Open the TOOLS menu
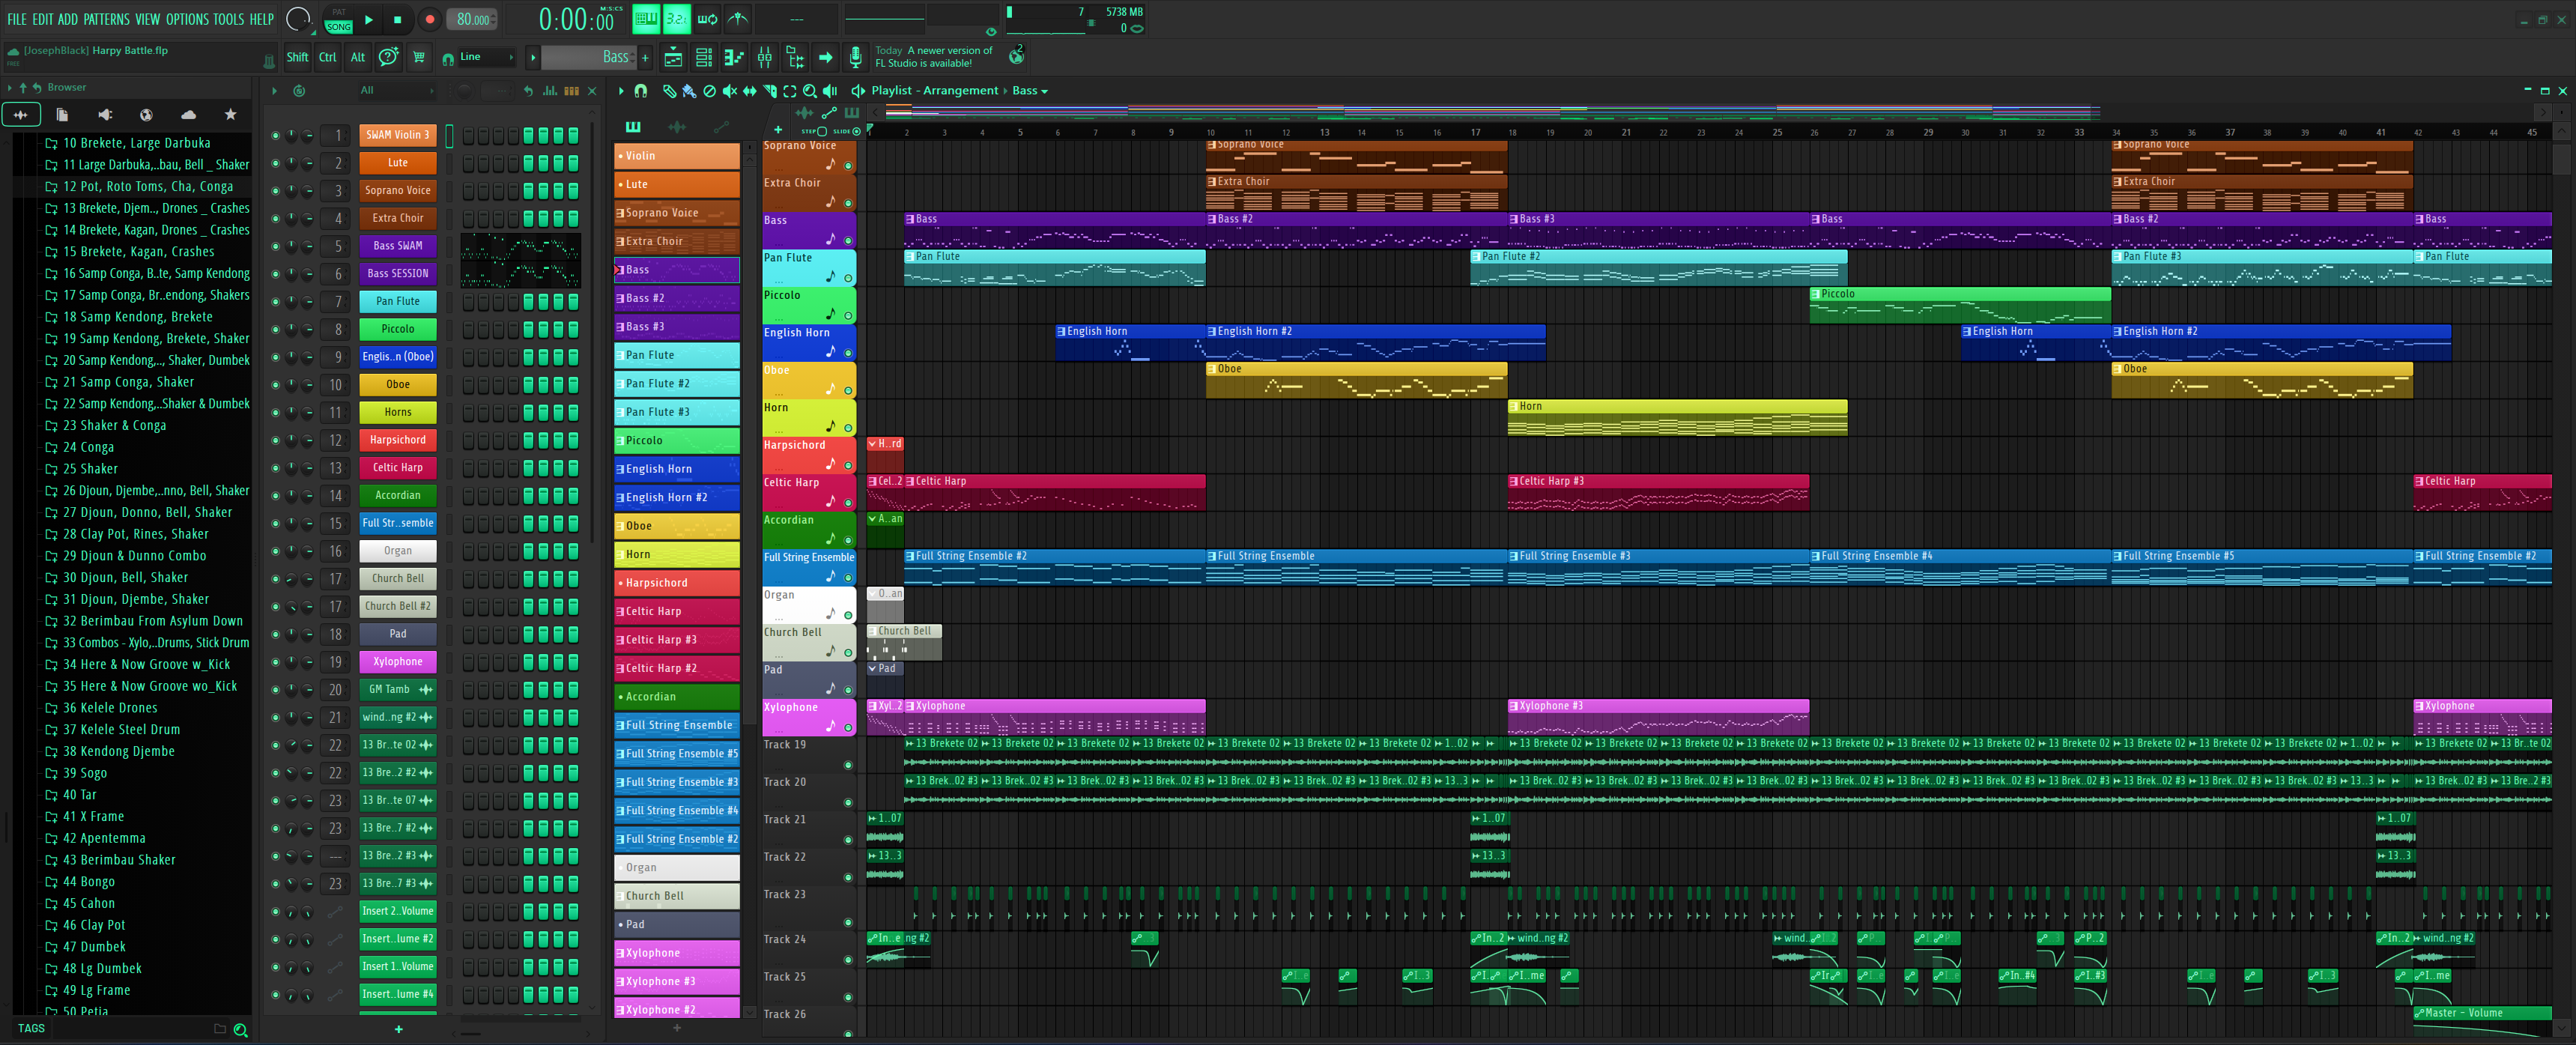 pos(228,19)
